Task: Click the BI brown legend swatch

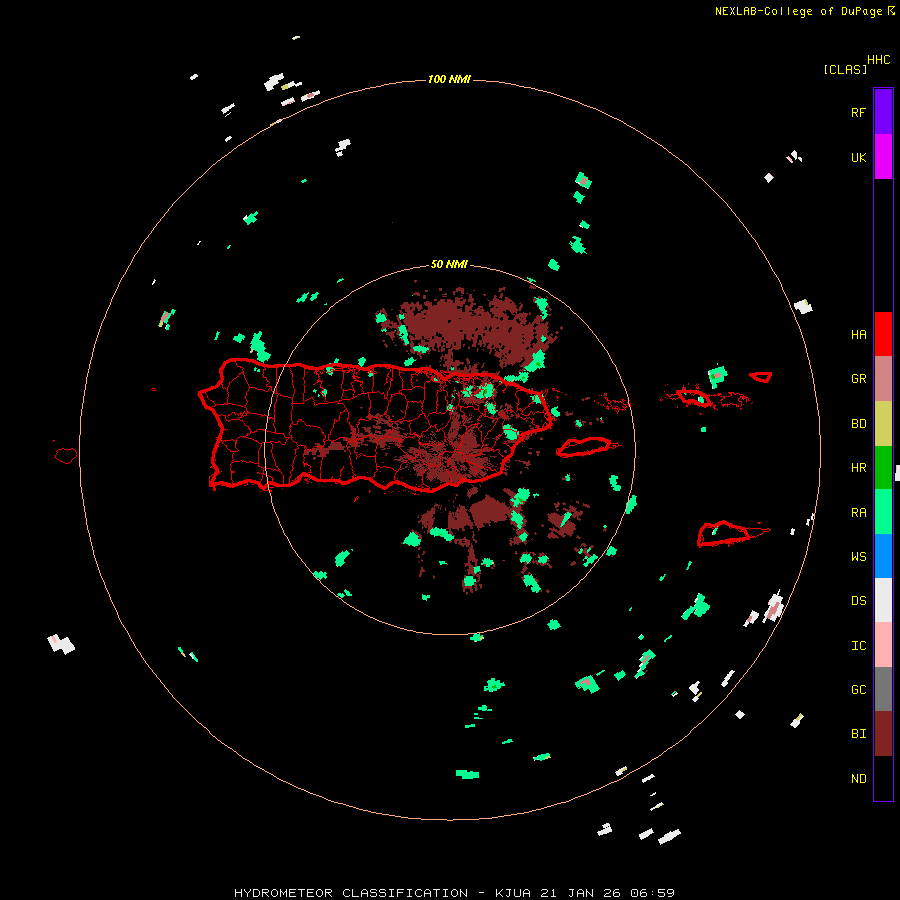Action: click(x=883, y=734)
